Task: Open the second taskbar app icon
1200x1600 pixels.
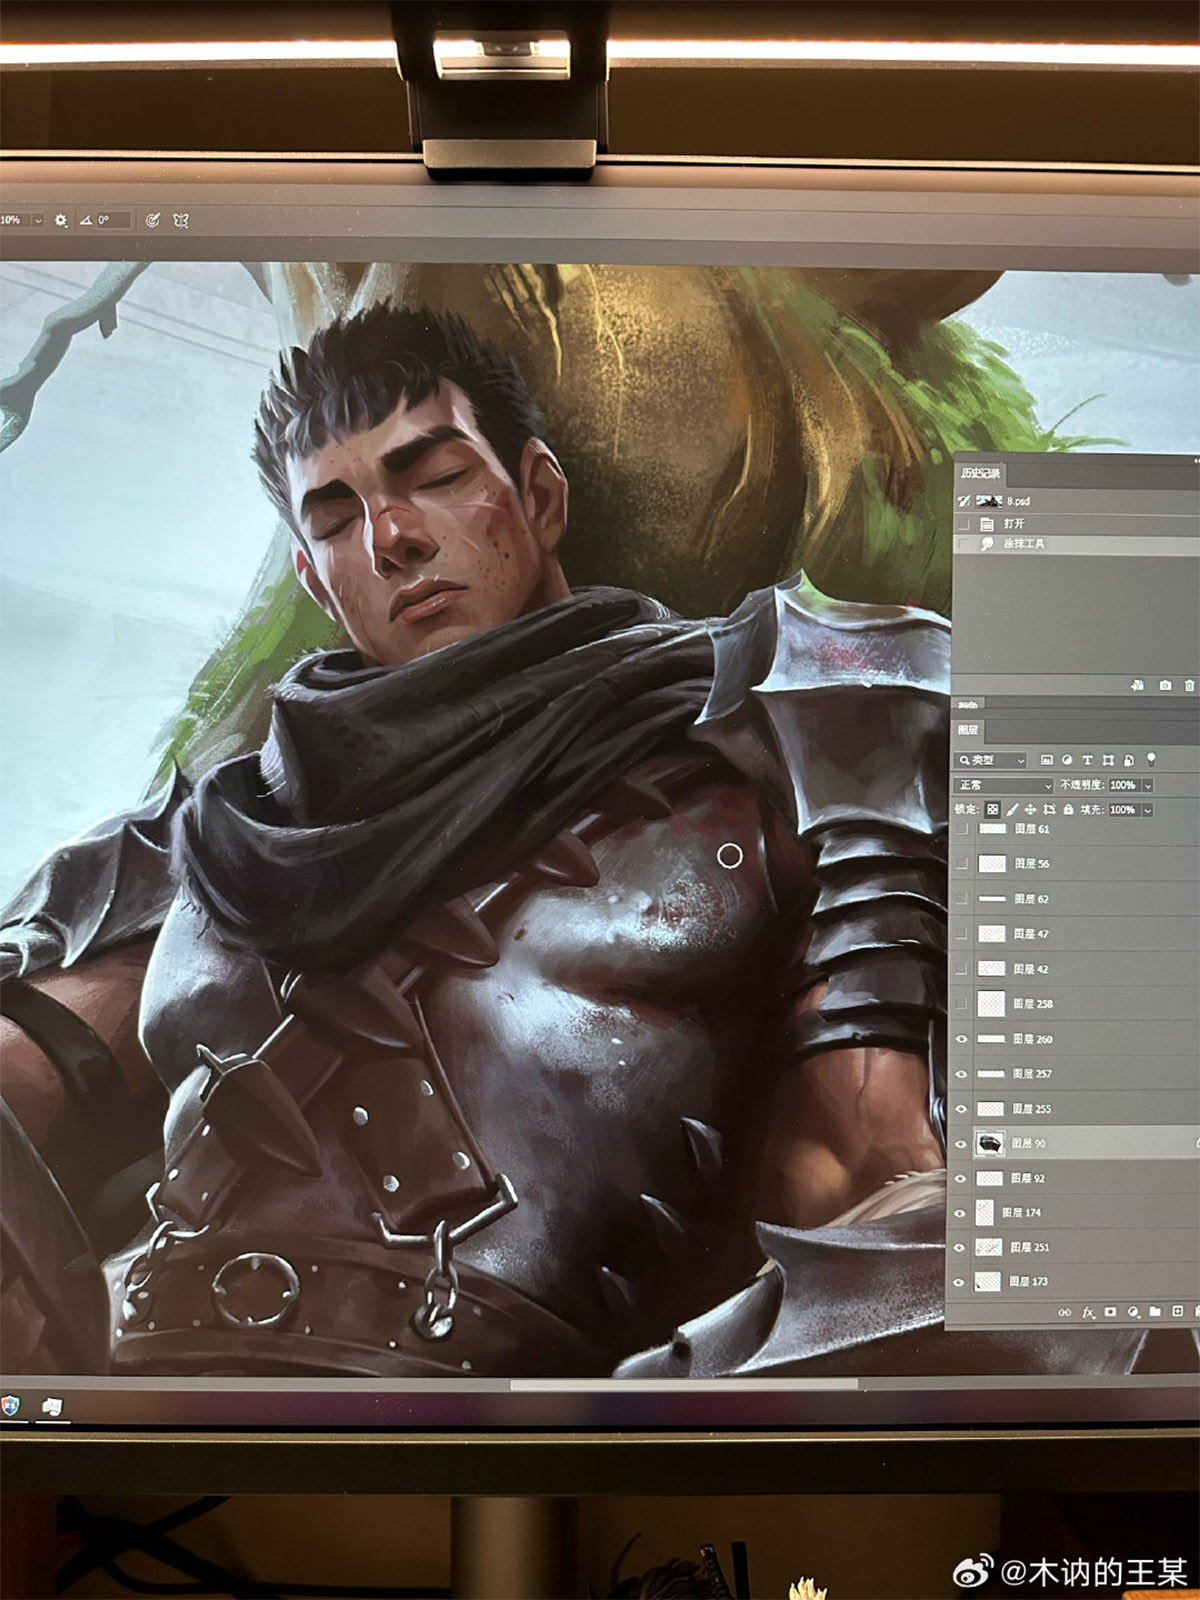Action: point(52,1407)
